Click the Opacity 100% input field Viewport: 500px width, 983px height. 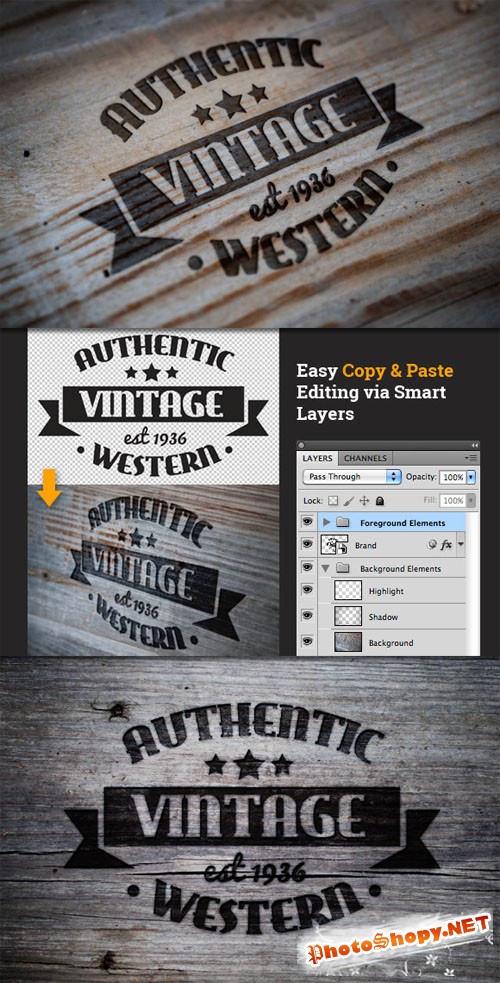pos(452,476)
